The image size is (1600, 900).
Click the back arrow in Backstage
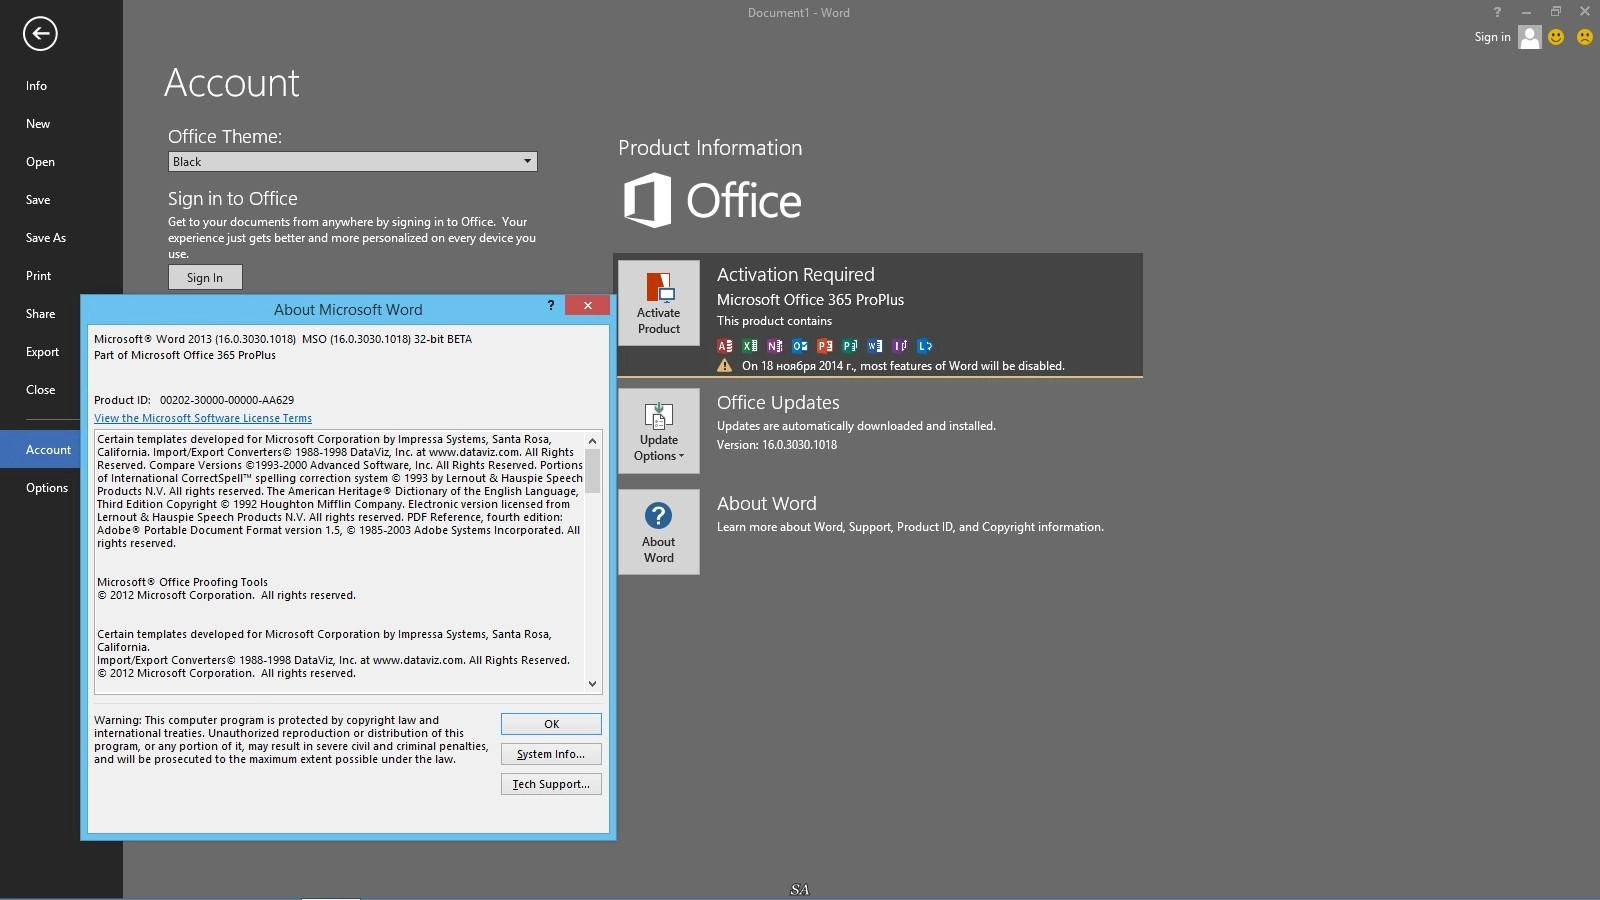[x=40, y=34]
